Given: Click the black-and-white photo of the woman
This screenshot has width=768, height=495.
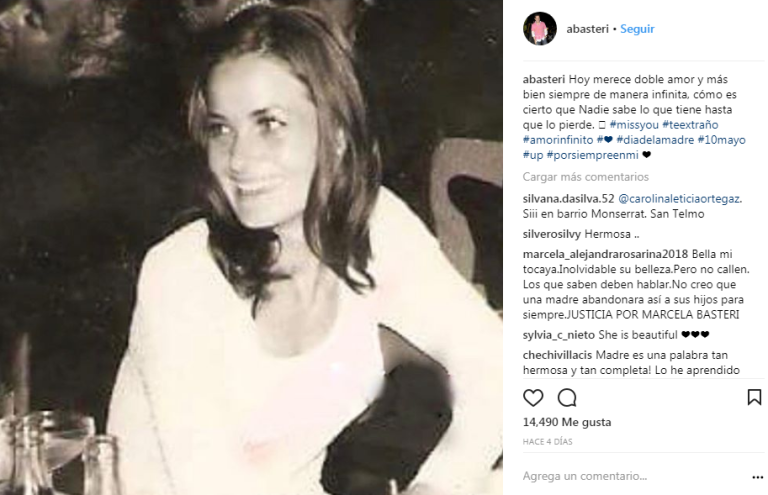Looking at the screenshot, I should (251, 247).
